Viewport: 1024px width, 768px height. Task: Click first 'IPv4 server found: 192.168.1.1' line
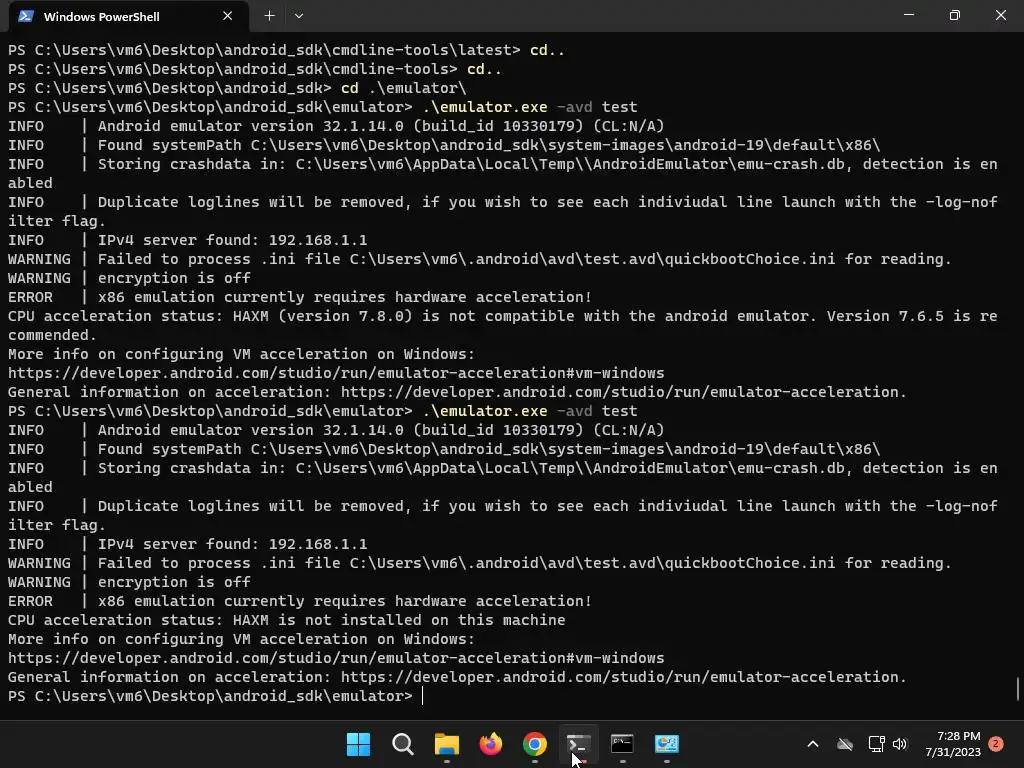coord(232,240)
